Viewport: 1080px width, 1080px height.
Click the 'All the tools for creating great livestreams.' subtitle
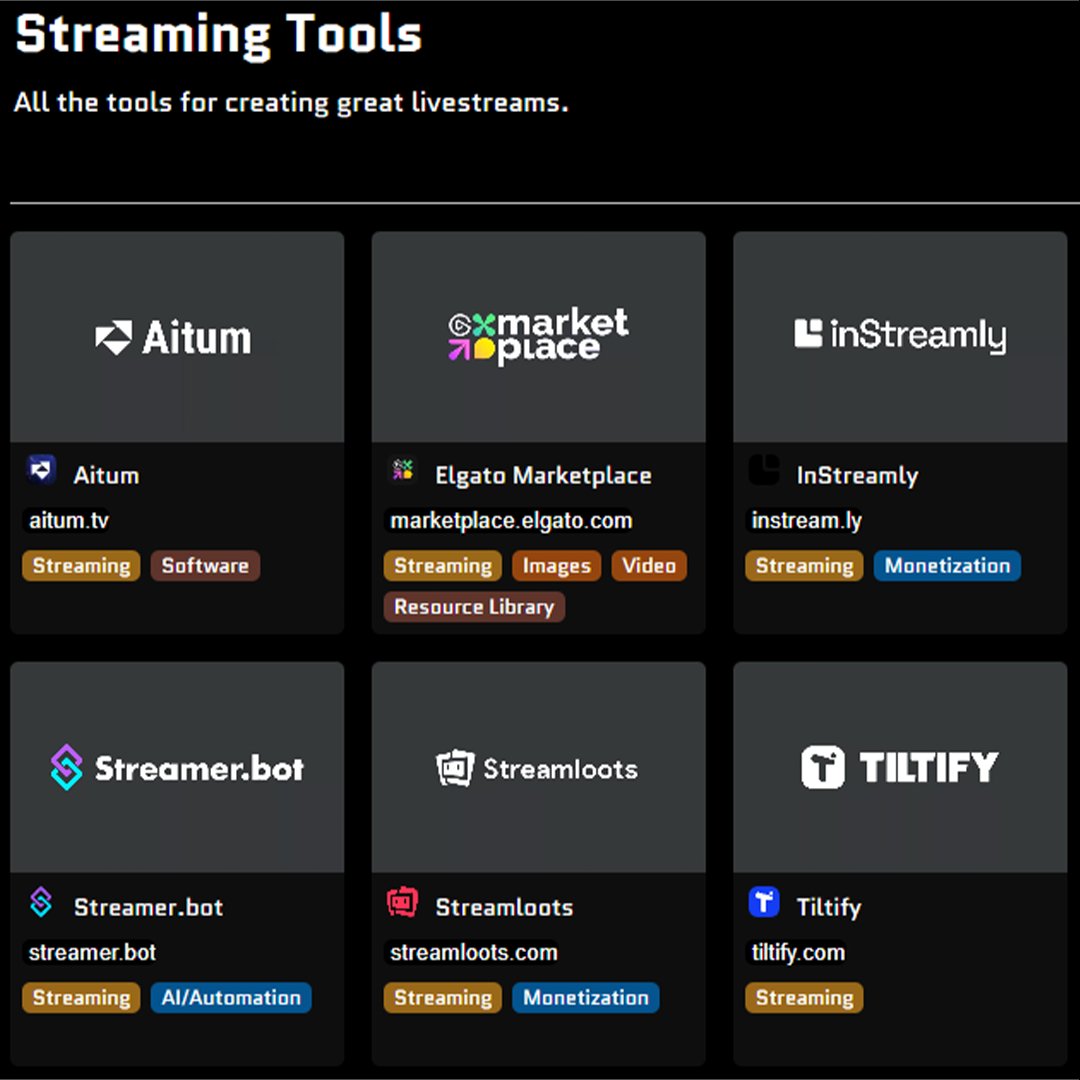(291, 103)
